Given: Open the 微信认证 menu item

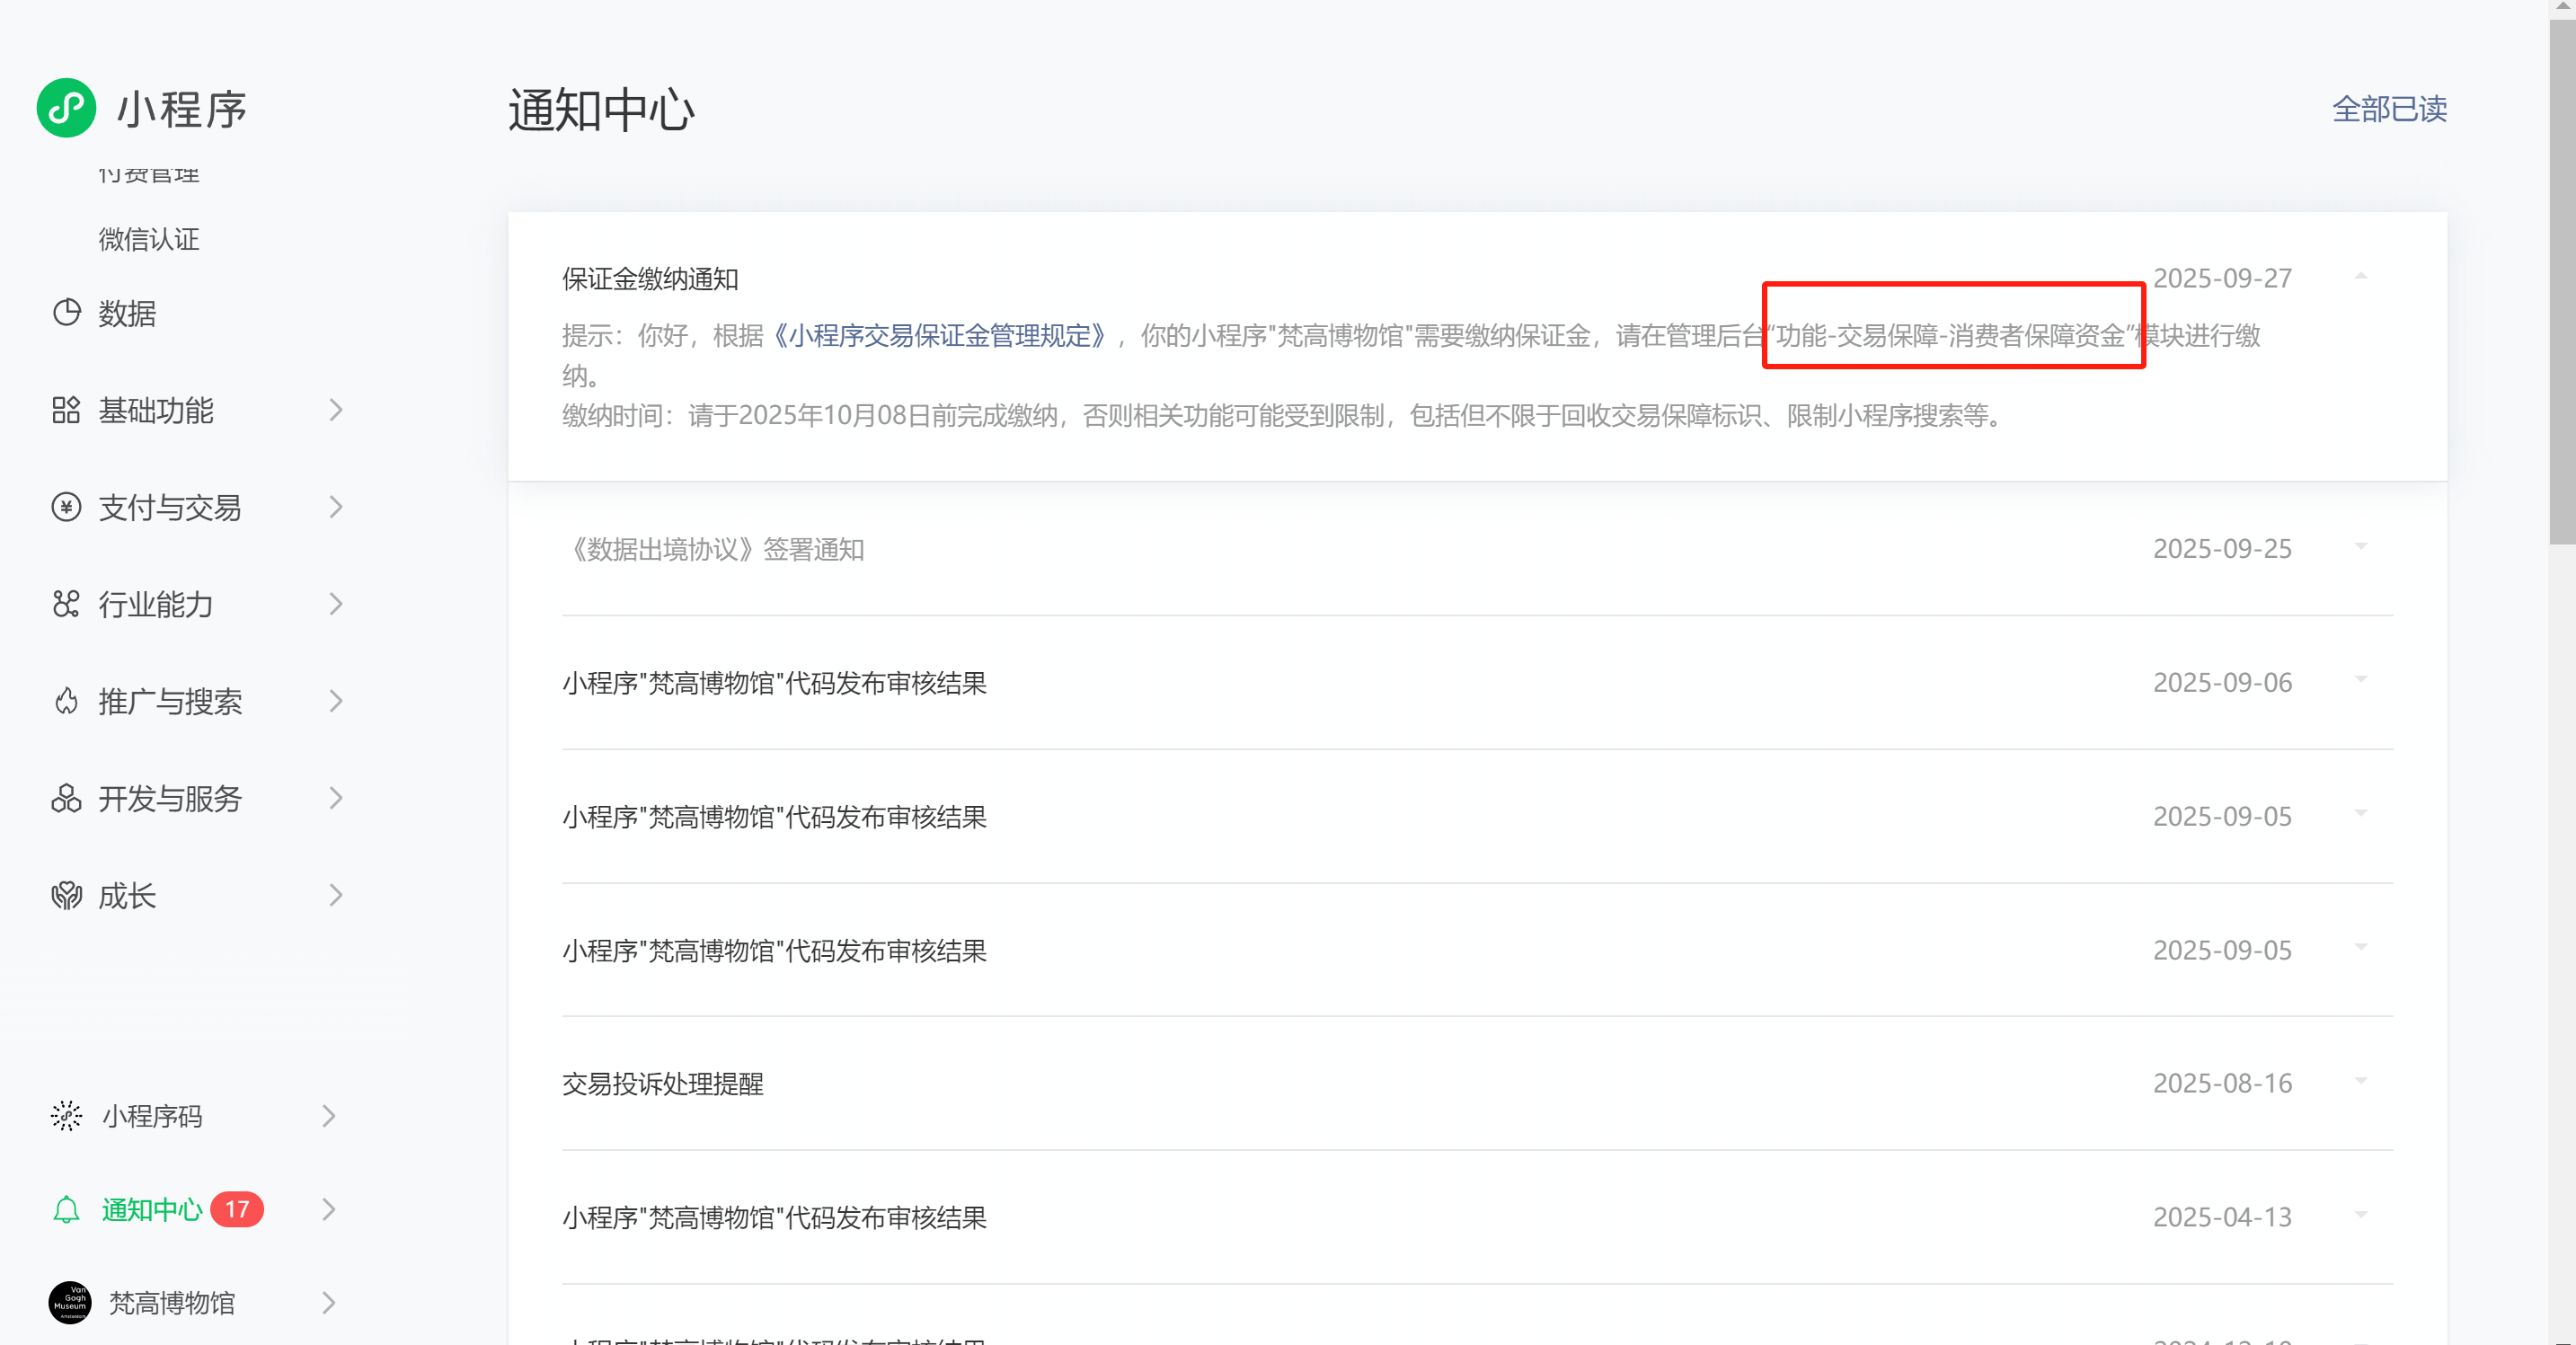Looking at the screenshot, I should coord(149,239).
